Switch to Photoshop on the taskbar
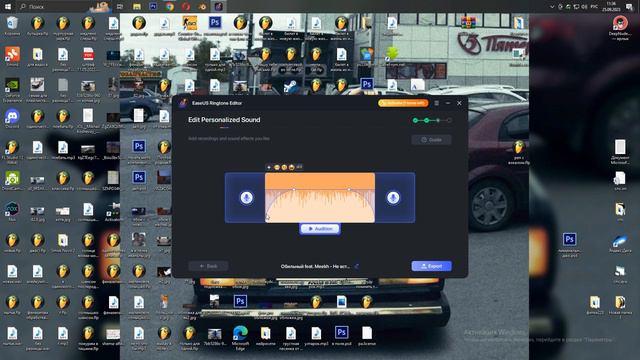Image resolution: width=640 pixels, height=360 pixels. (x=153, y=6)
